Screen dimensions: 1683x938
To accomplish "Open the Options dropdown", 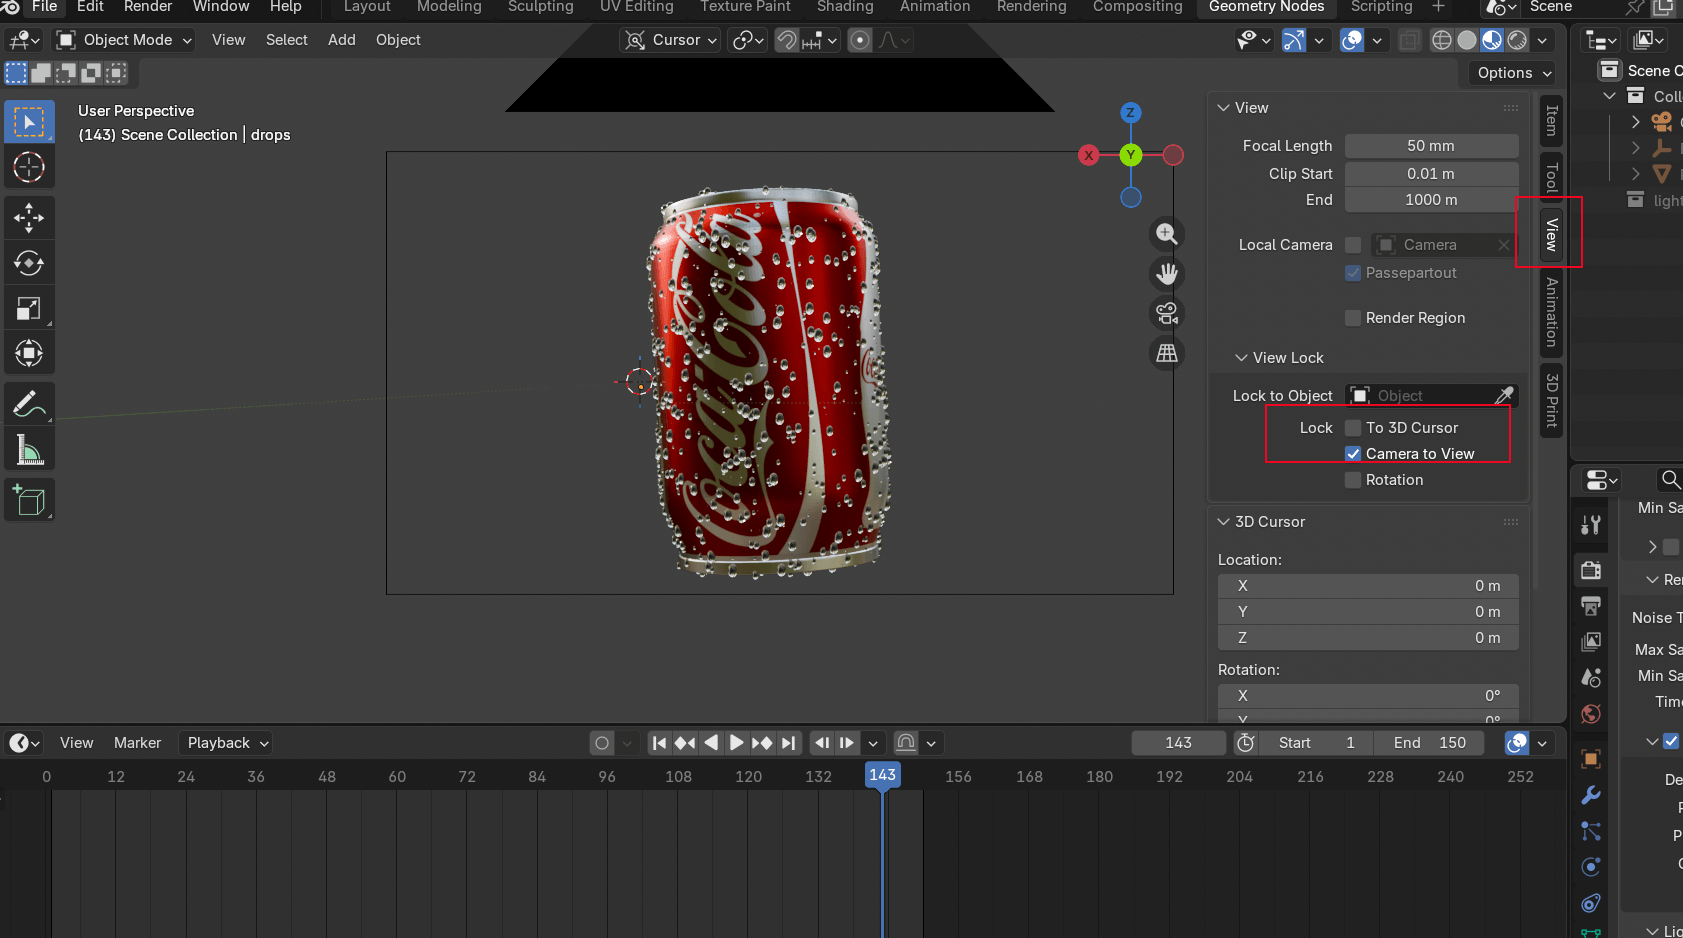I will (1514, 73).
